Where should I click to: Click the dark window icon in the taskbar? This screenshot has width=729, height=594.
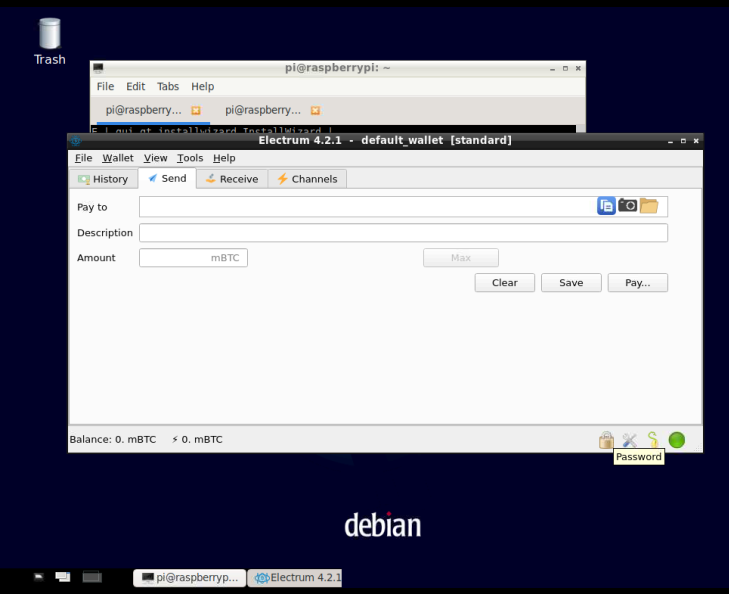pos(92,577)
